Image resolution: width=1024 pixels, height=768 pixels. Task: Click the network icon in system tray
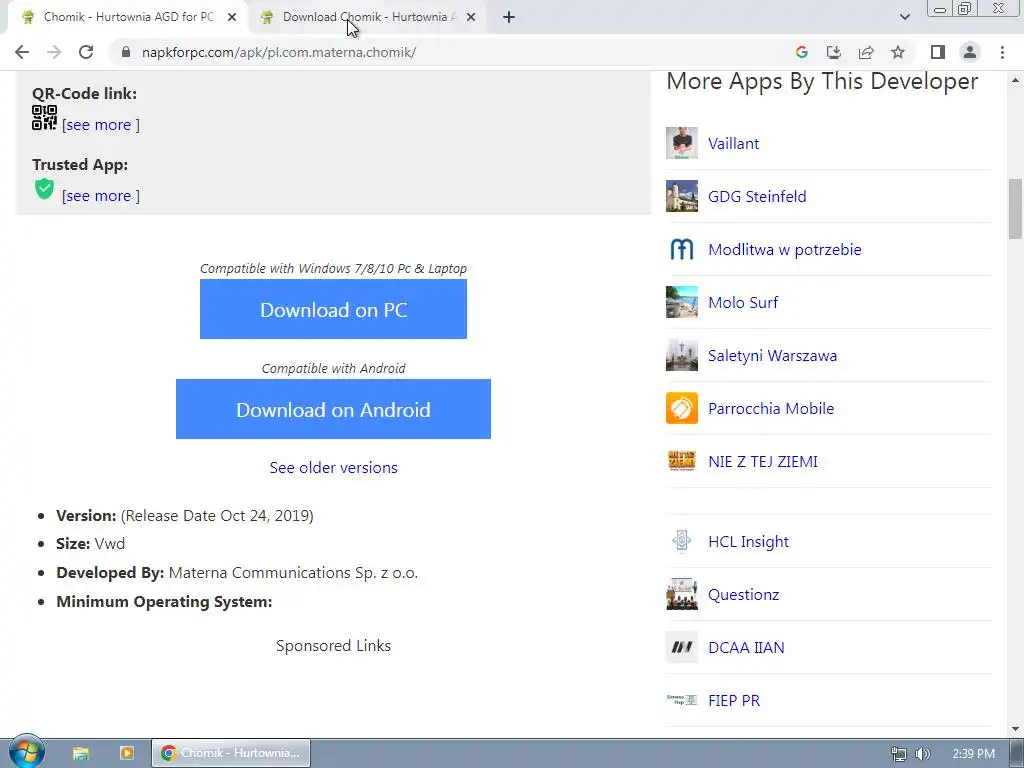coord(899,754)
